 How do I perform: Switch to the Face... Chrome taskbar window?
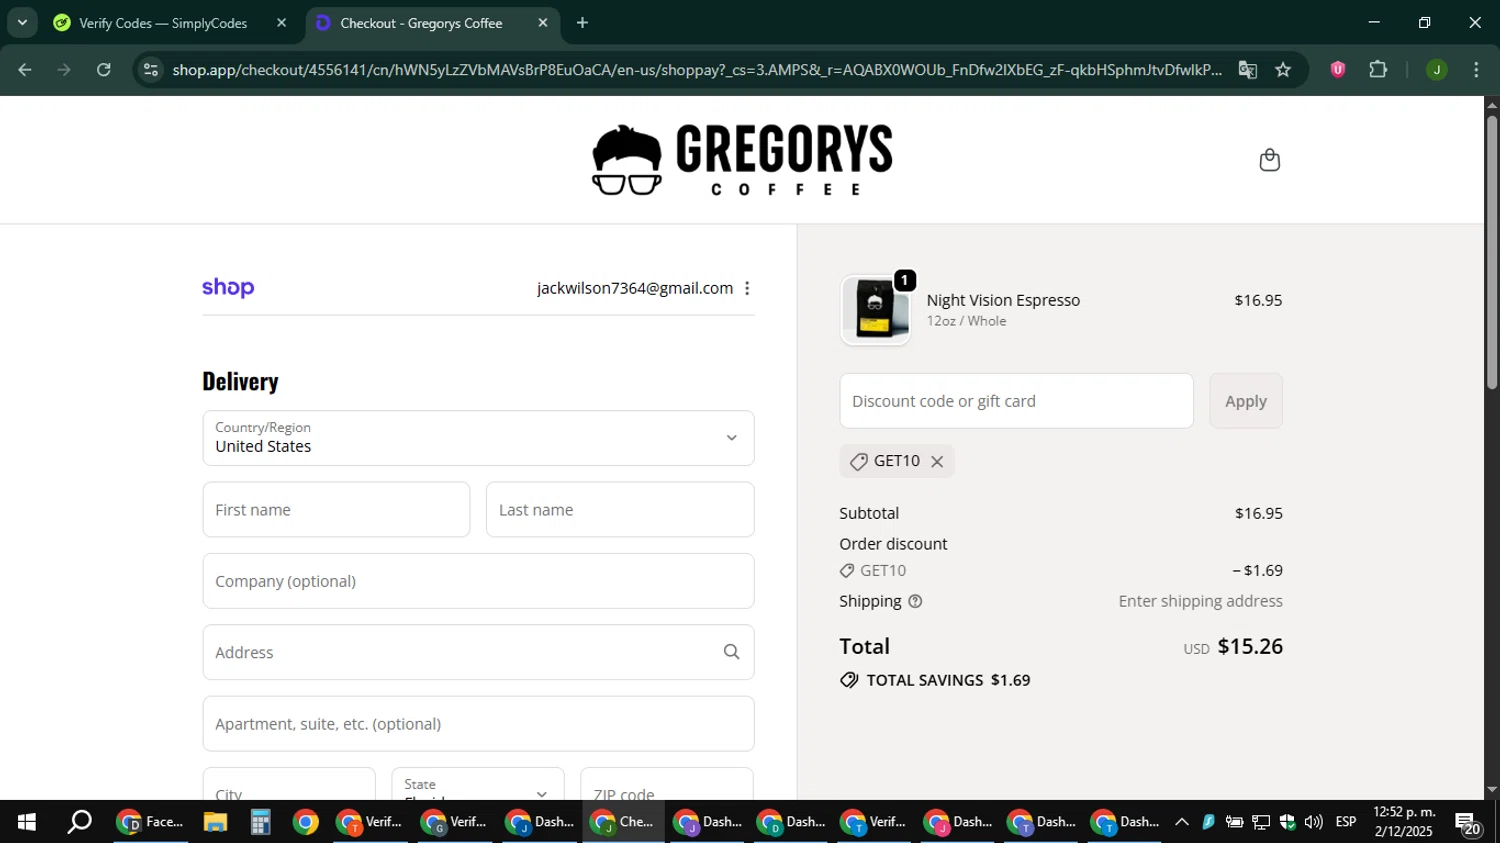click(x=151, y=822)
